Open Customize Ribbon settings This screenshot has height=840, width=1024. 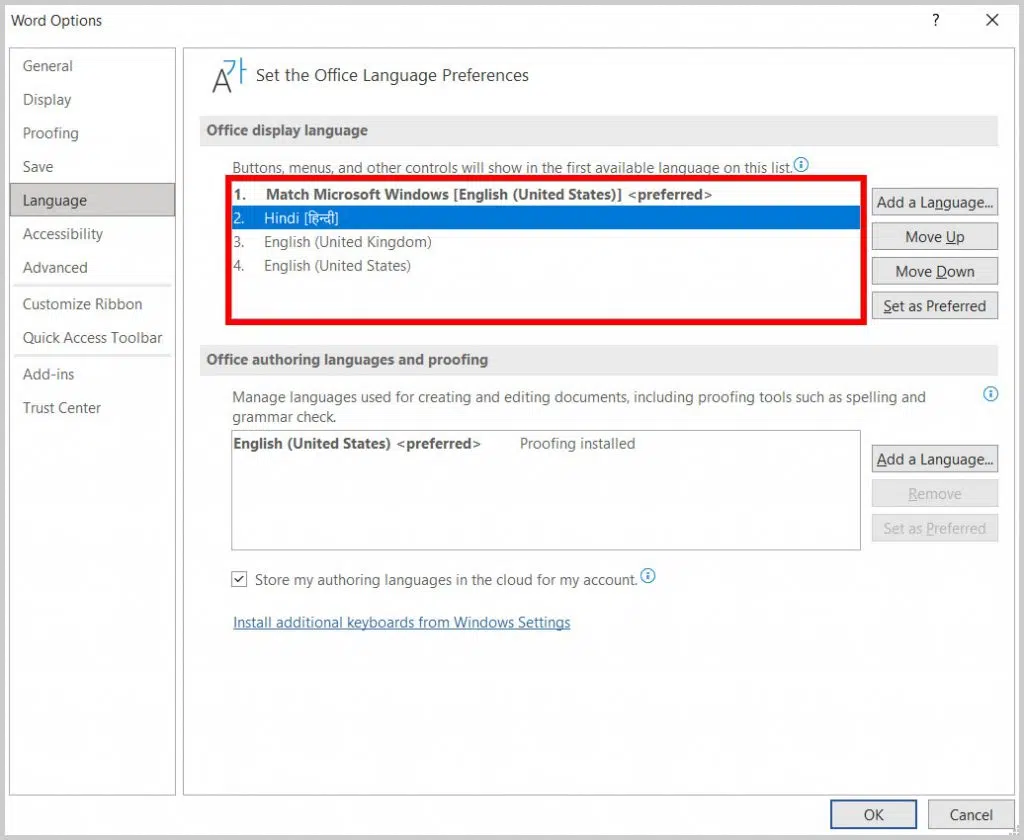point(93,304)
